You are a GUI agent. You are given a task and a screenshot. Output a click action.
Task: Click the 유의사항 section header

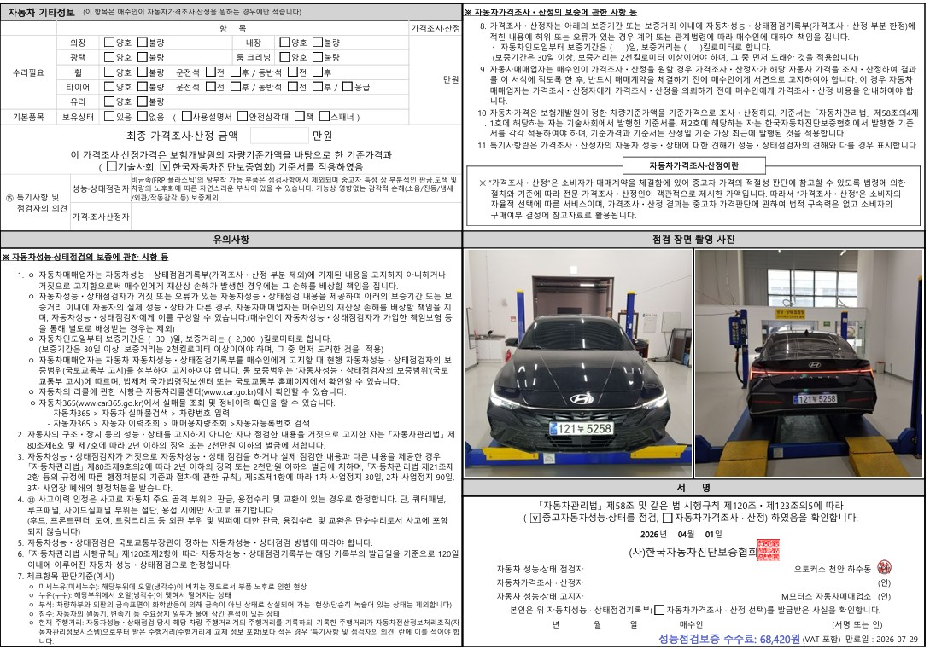coord(230,240)
